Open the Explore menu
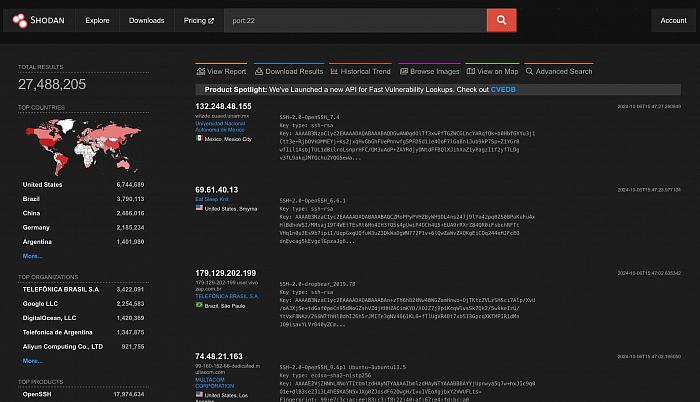This screenshot has width=700, height=402. [x=97, y=21]
